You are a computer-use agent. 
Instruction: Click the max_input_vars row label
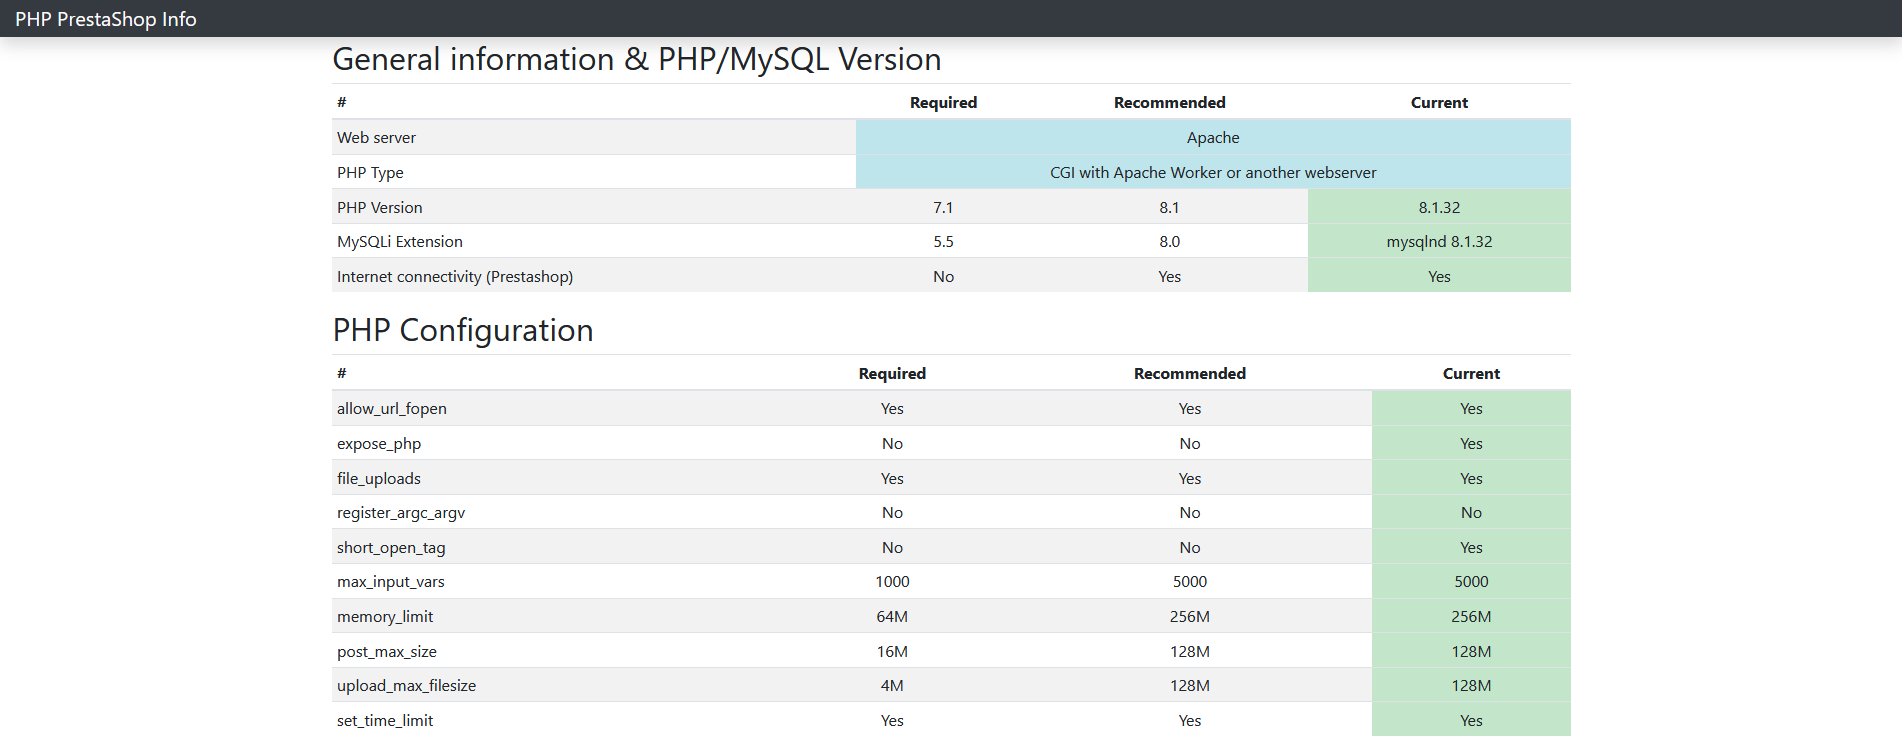pos(391,582)
